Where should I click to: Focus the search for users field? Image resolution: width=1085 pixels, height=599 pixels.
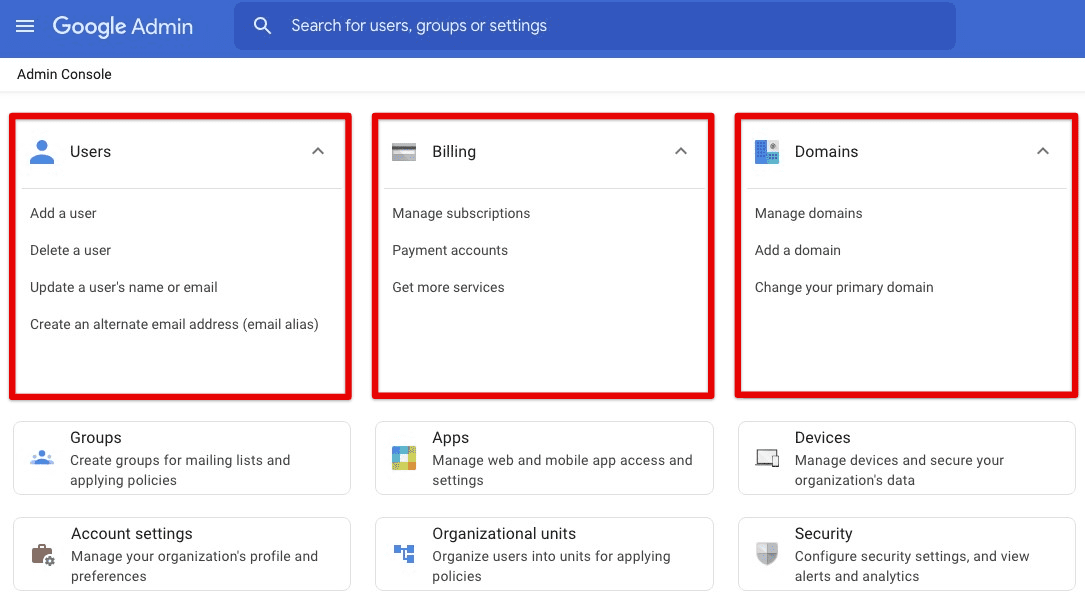coord(595,26)
